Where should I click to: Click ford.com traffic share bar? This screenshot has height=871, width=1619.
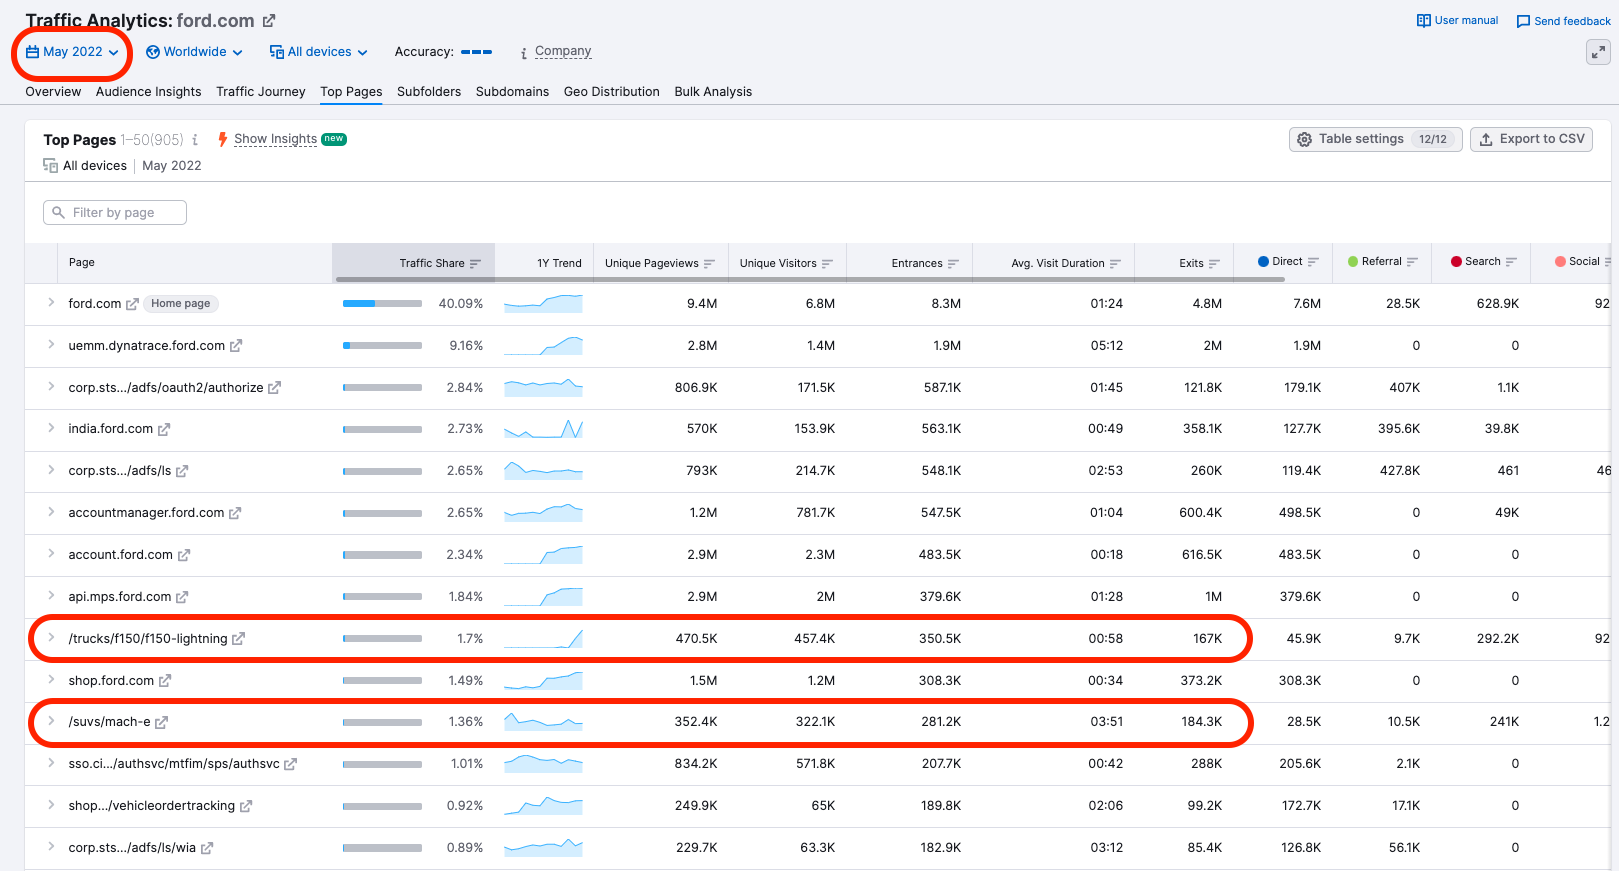point(382,304)
